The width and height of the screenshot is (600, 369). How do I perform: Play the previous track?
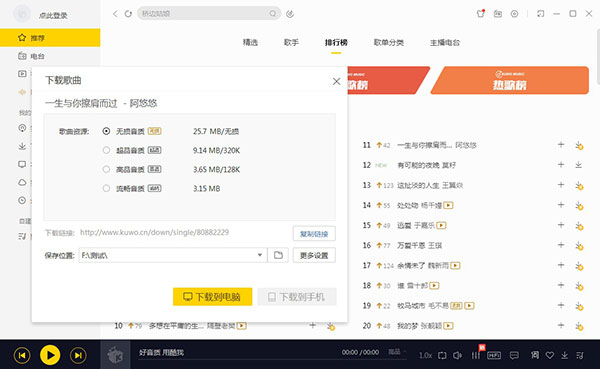(22, 356)
